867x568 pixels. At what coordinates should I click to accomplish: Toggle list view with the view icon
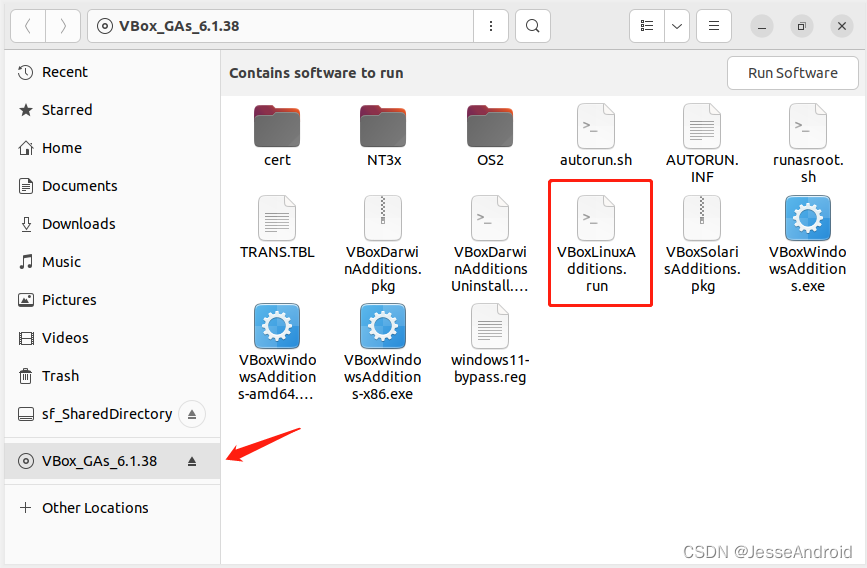click(647, 26)
